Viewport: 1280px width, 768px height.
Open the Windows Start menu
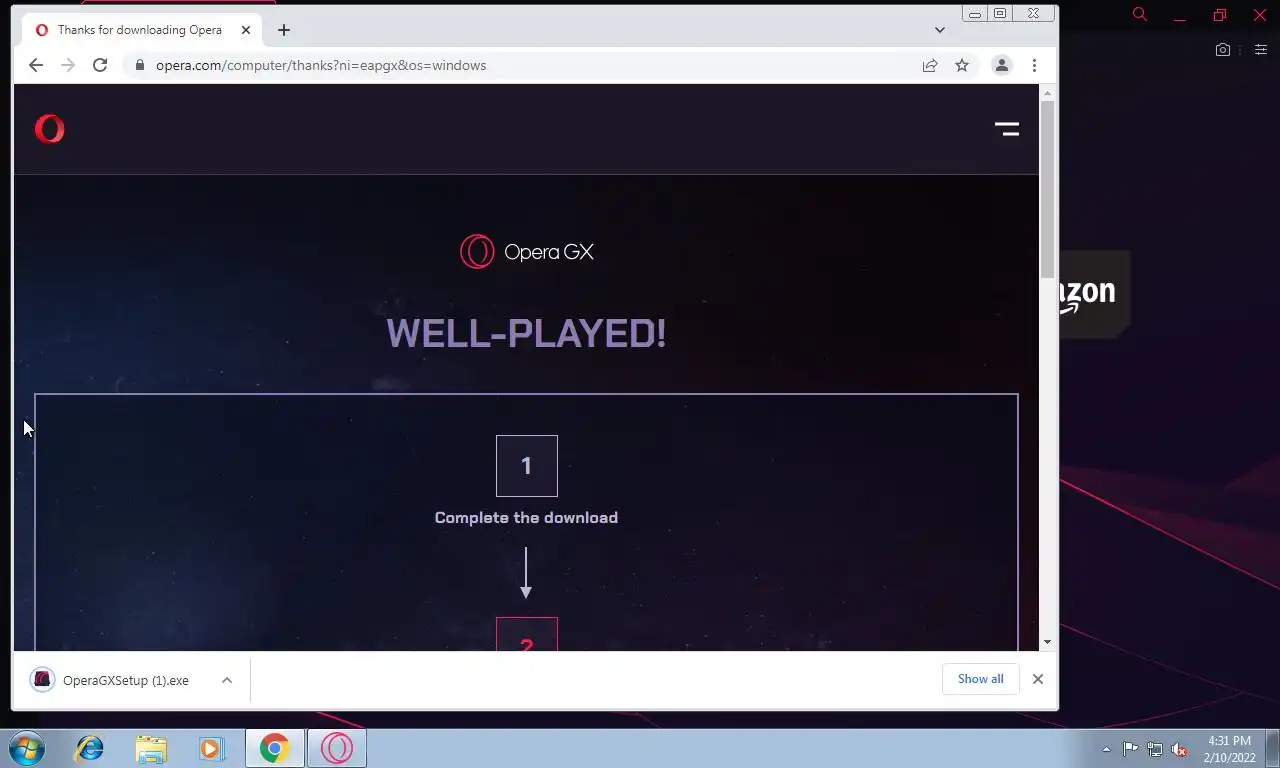26,748
